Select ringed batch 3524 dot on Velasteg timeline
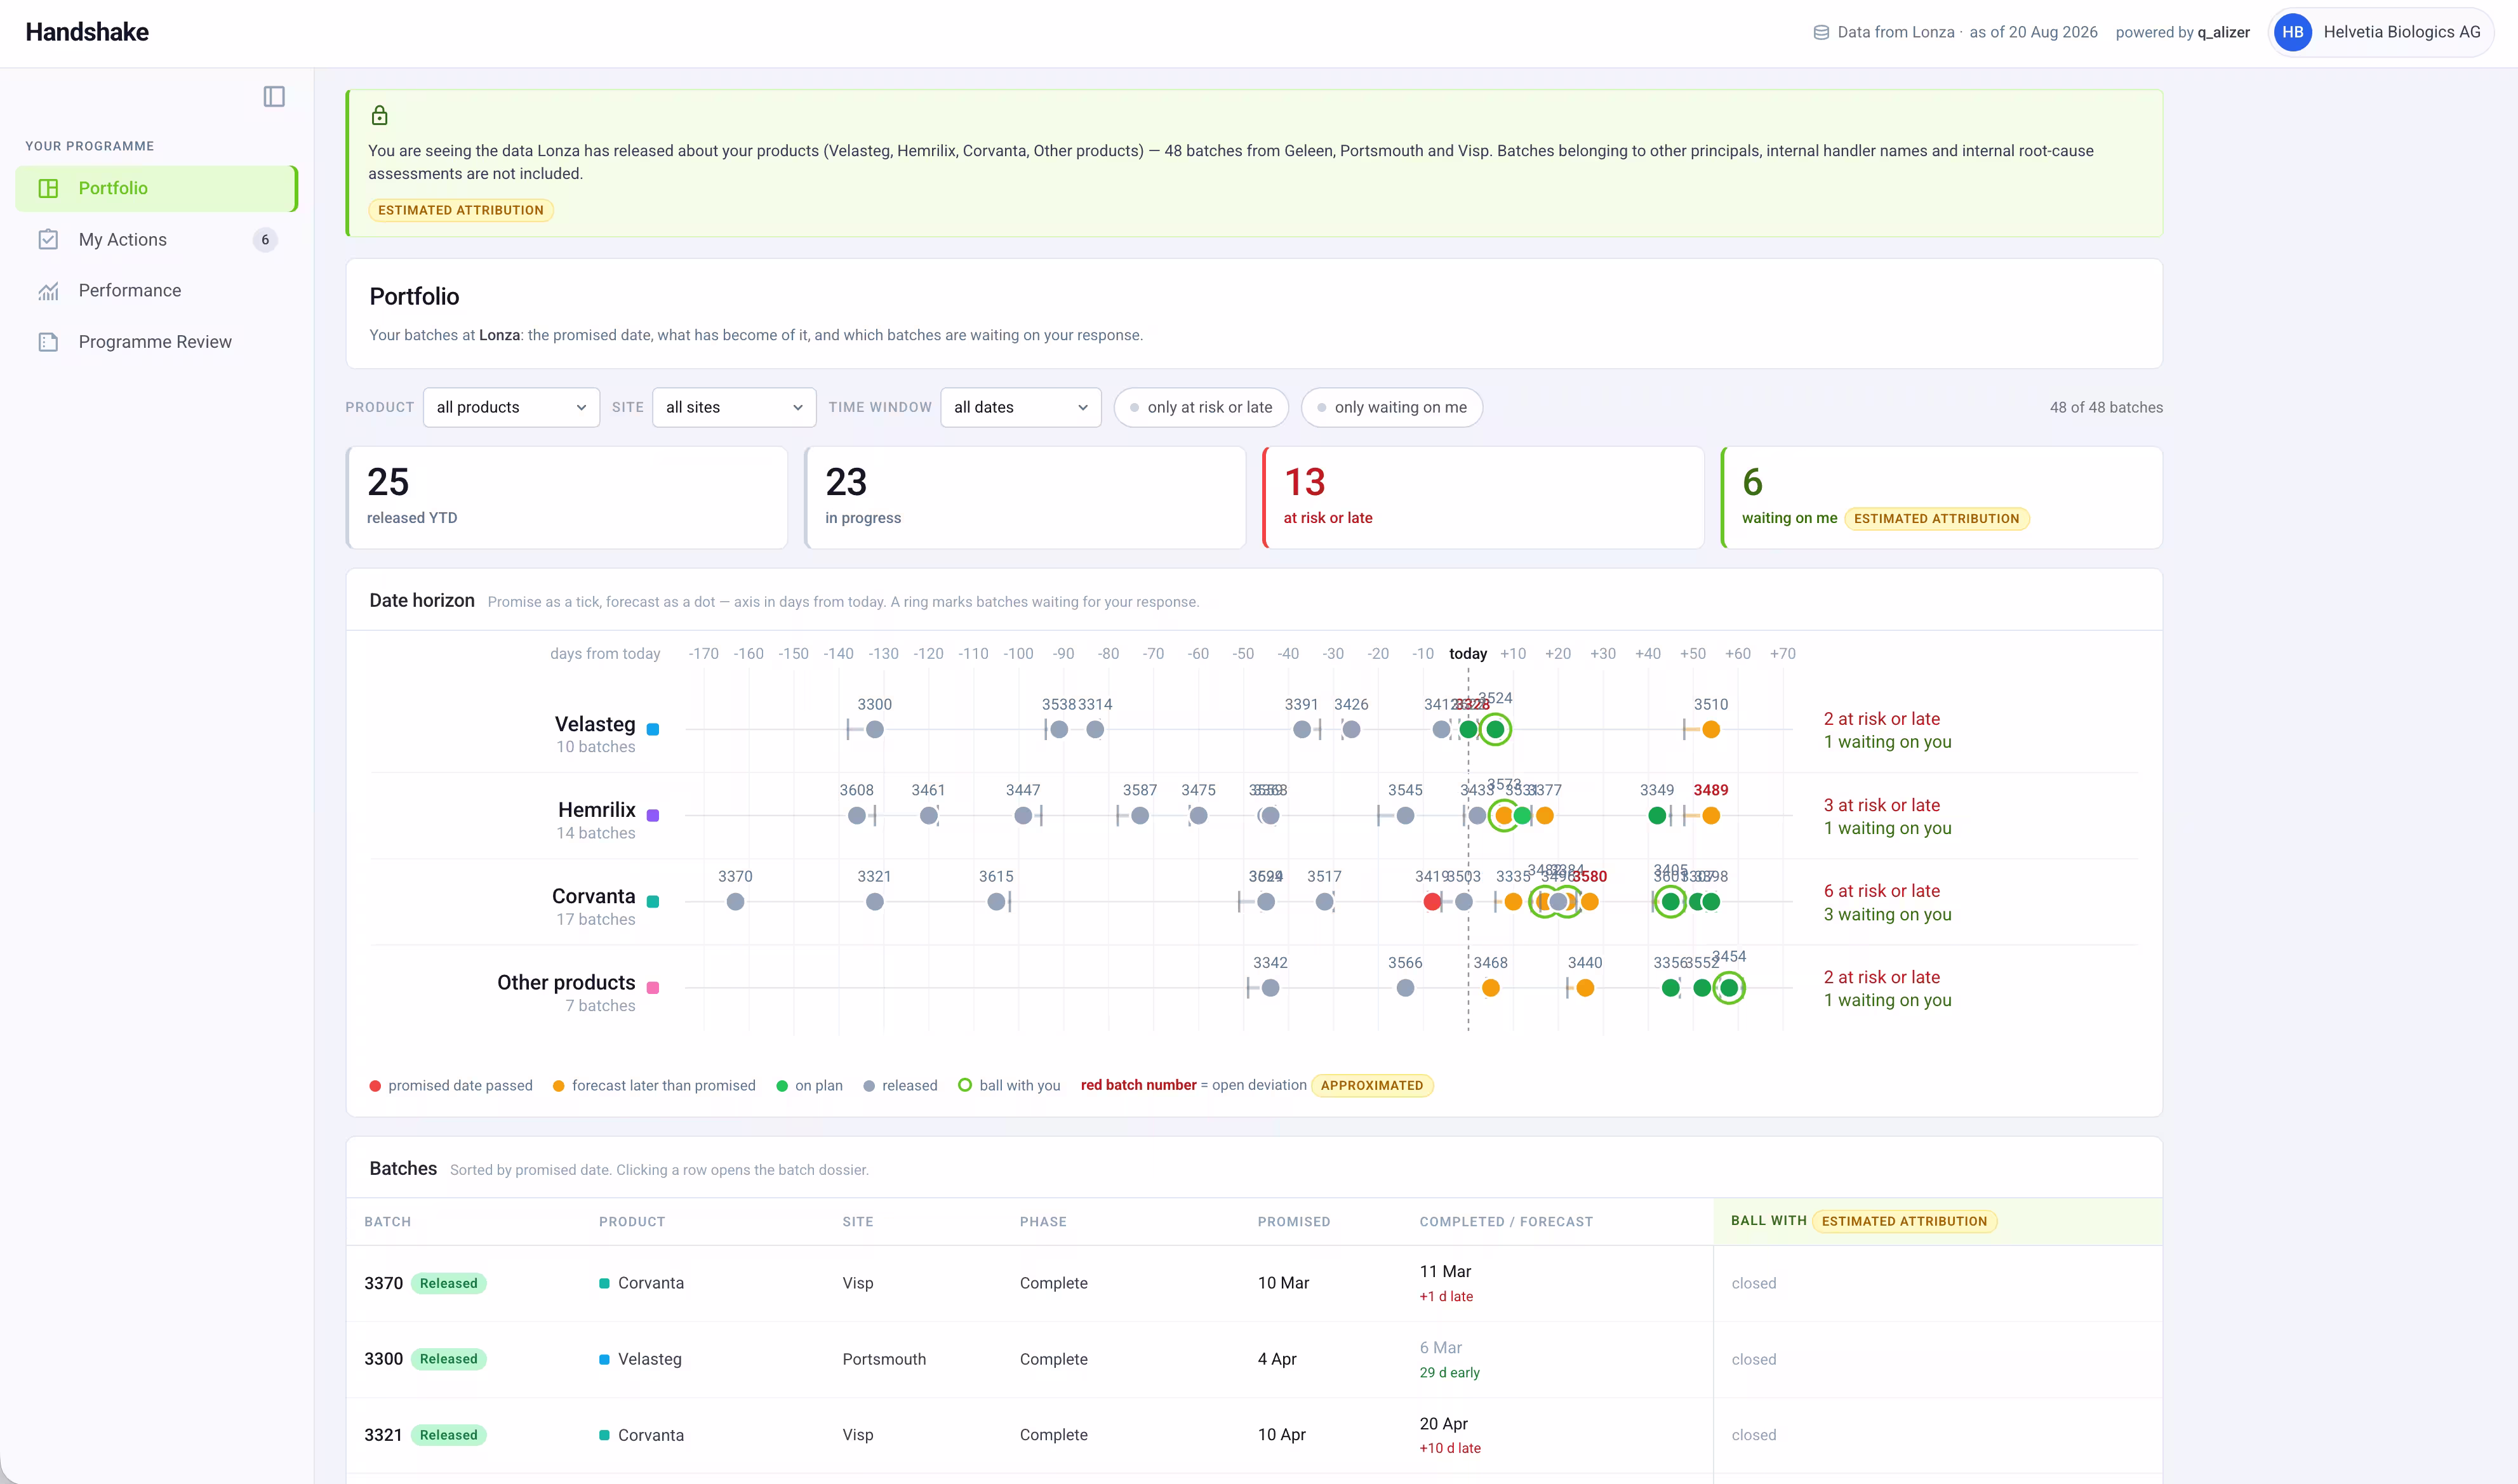The width and height of the screenshot is (2518, 1484). [x=1495, y=729]
